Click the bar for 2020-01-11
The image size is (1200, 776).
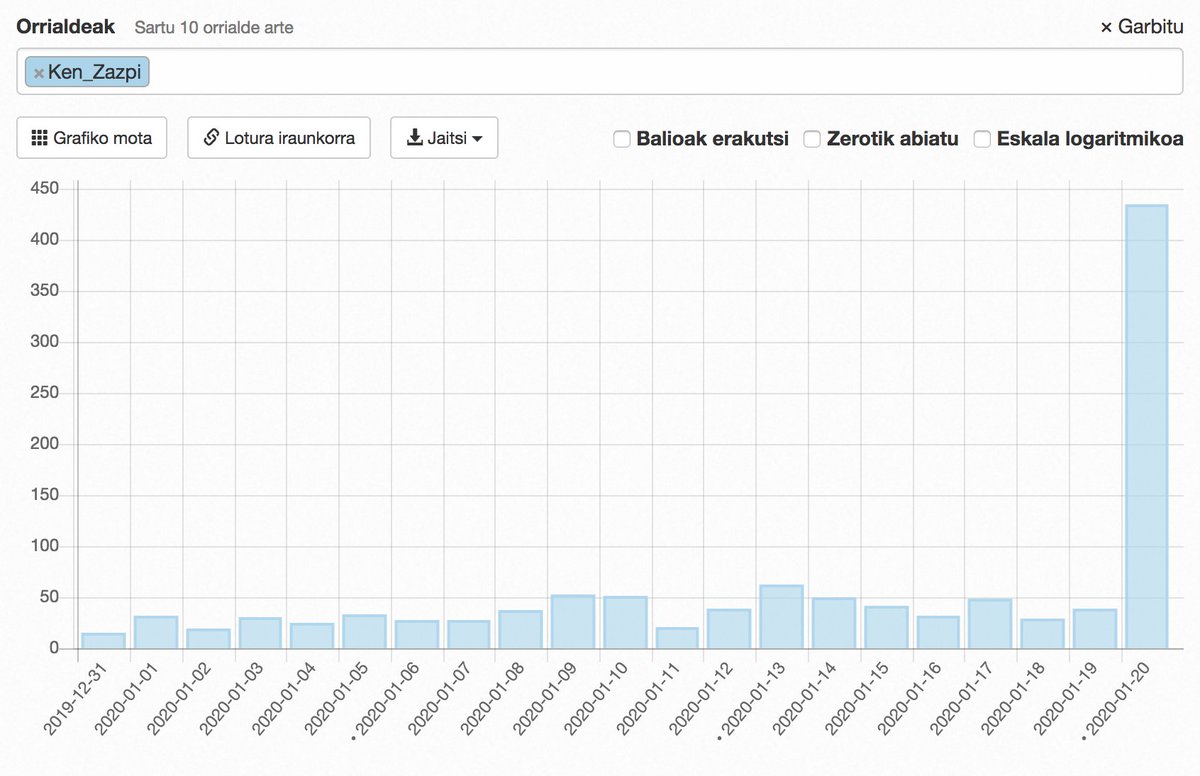click(677, 638)
